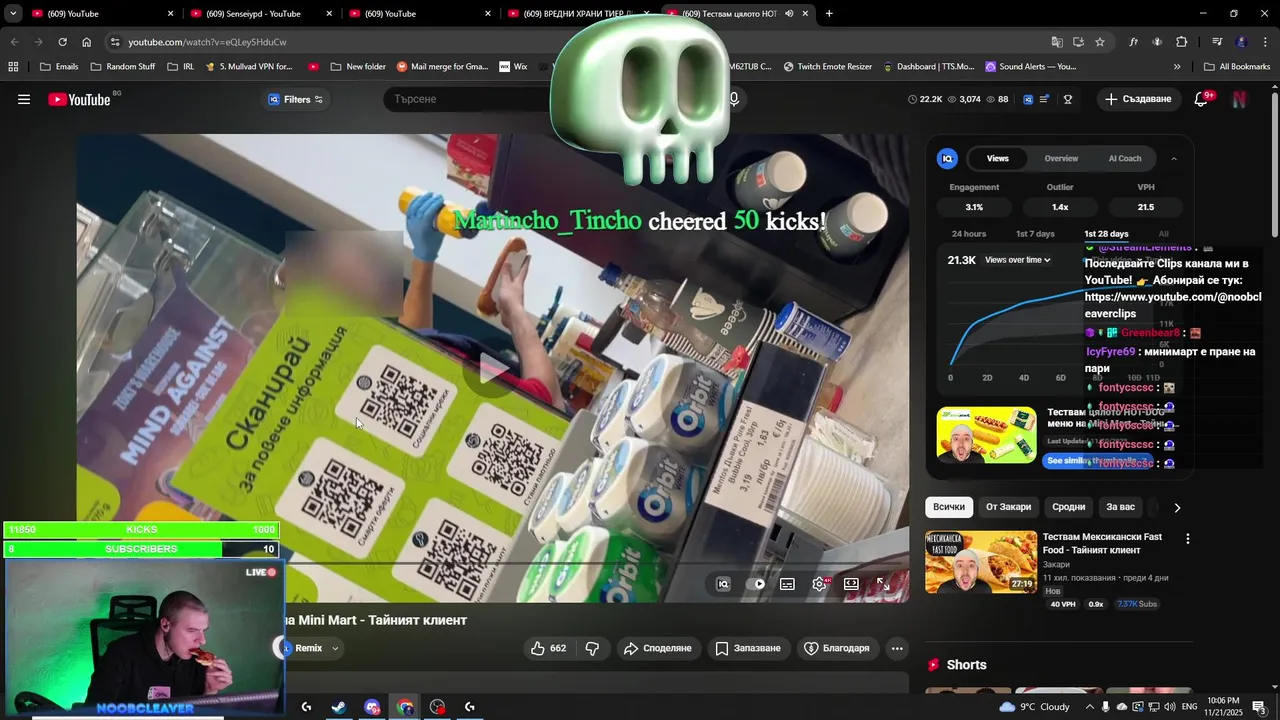Open the All Bookmarks folder

coord(1237,67)
